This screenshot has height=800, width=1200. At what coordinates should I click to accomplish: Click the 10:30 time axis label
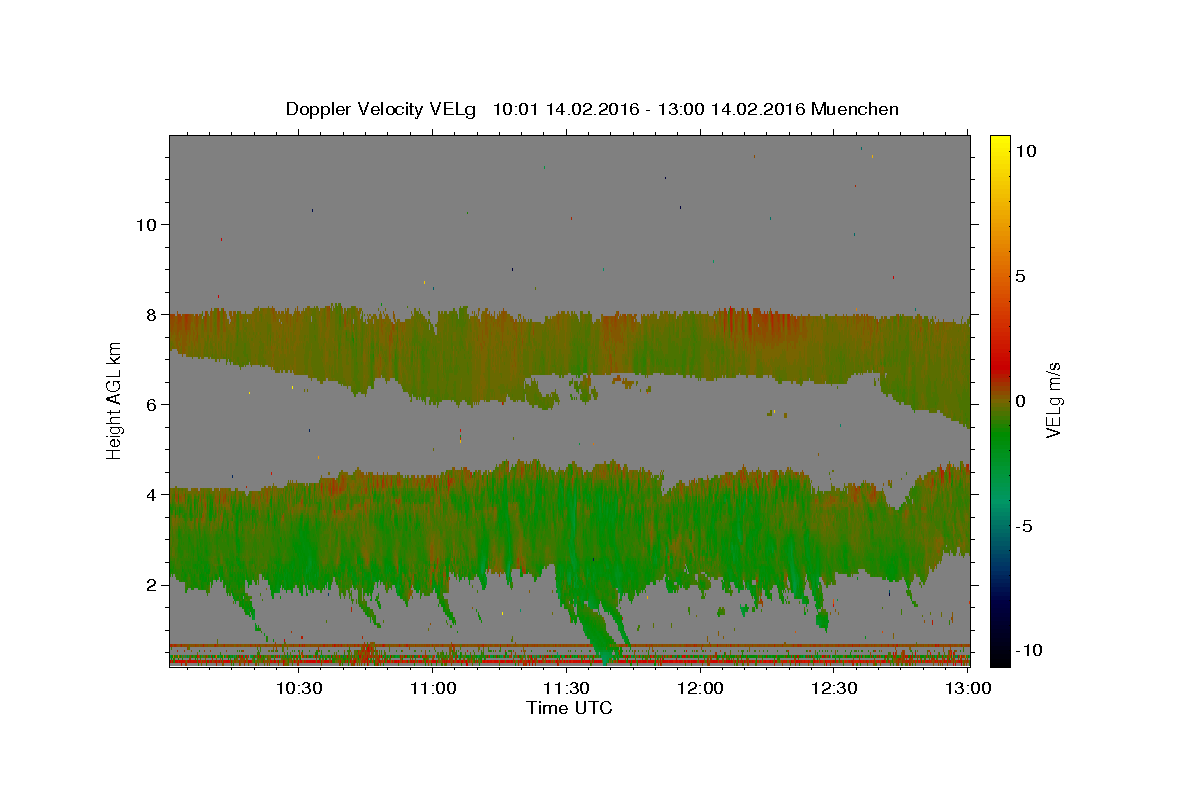299,688
